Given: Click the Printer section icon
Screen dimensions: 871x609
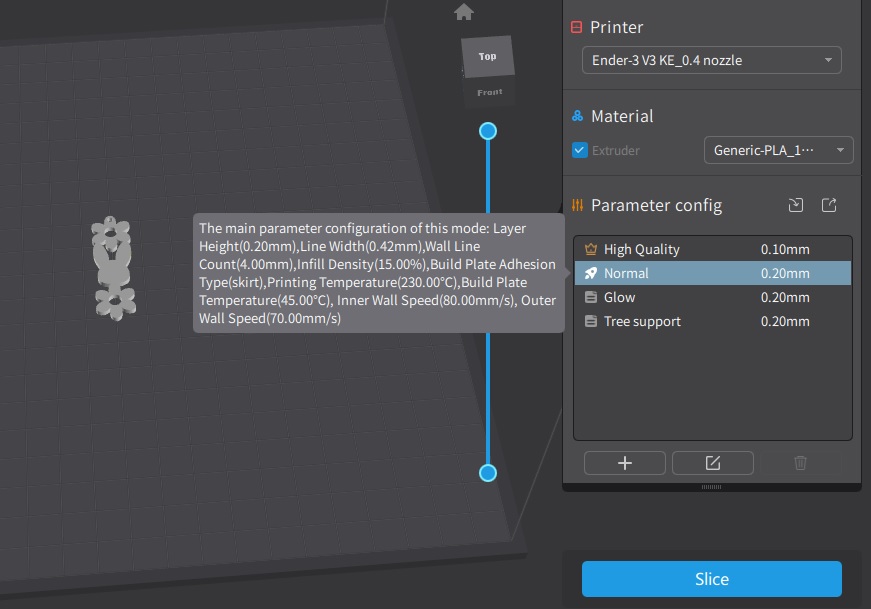Looking at the screenshot, I should point(577,28).
